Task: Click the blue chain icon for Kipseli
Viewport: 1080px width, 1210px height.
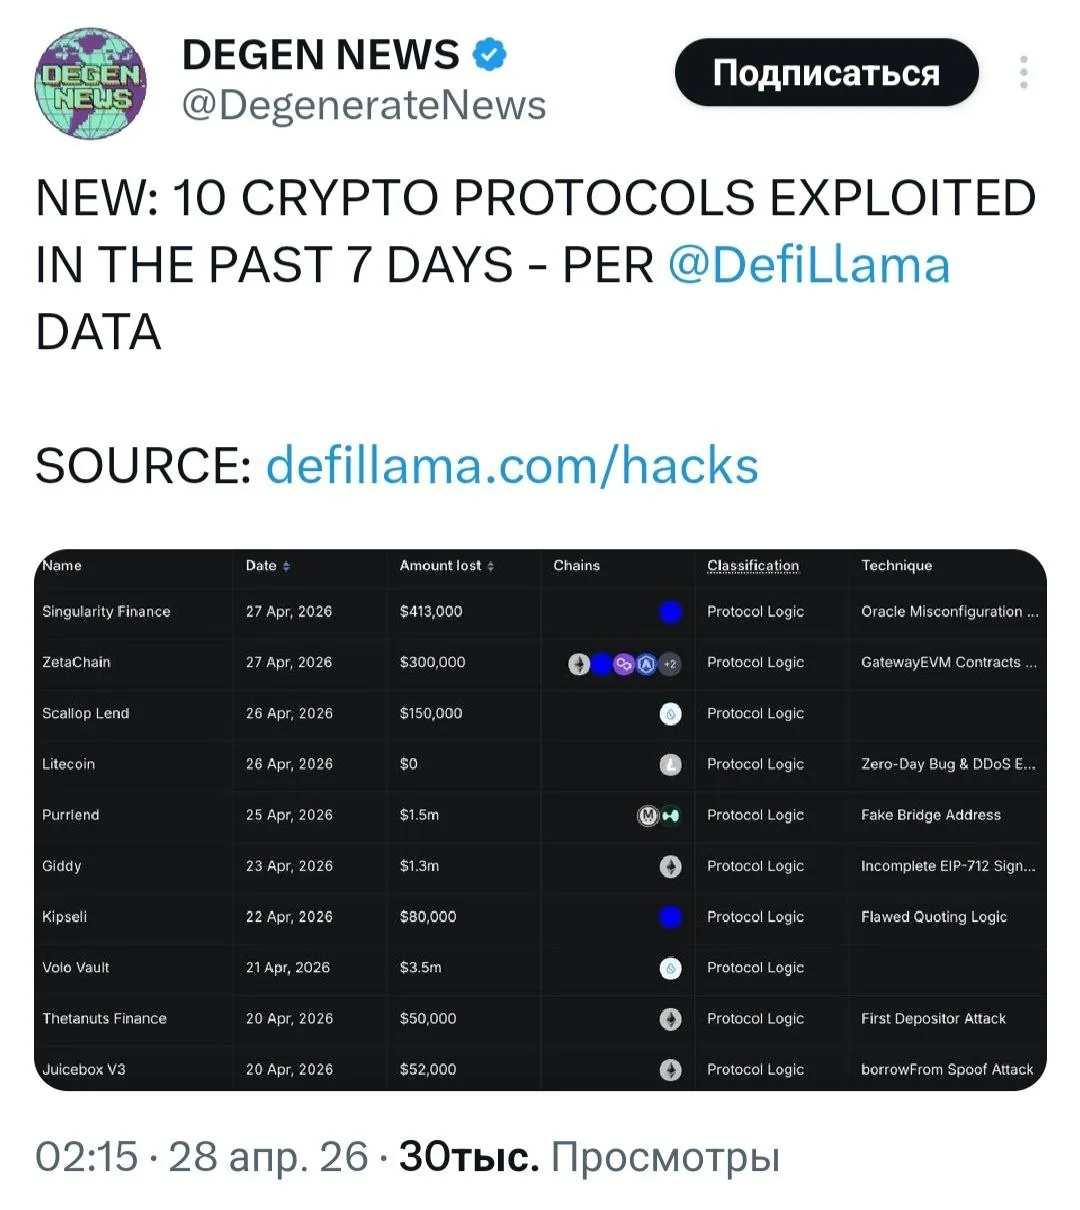Action: (x=671, y=917)
